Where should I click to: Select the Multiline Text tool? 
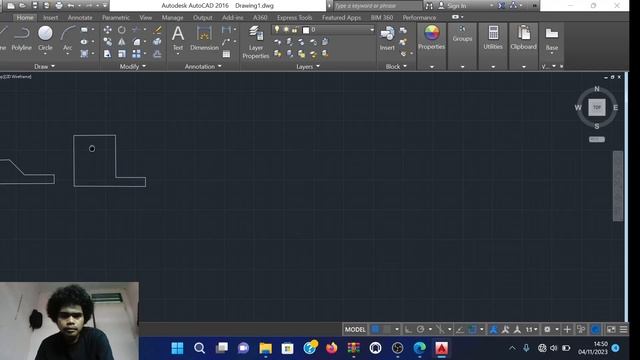[178, 38]
